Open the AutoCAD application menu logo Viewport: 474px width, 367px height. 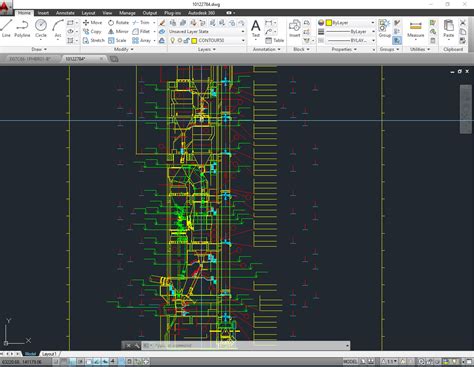[6, 7]
